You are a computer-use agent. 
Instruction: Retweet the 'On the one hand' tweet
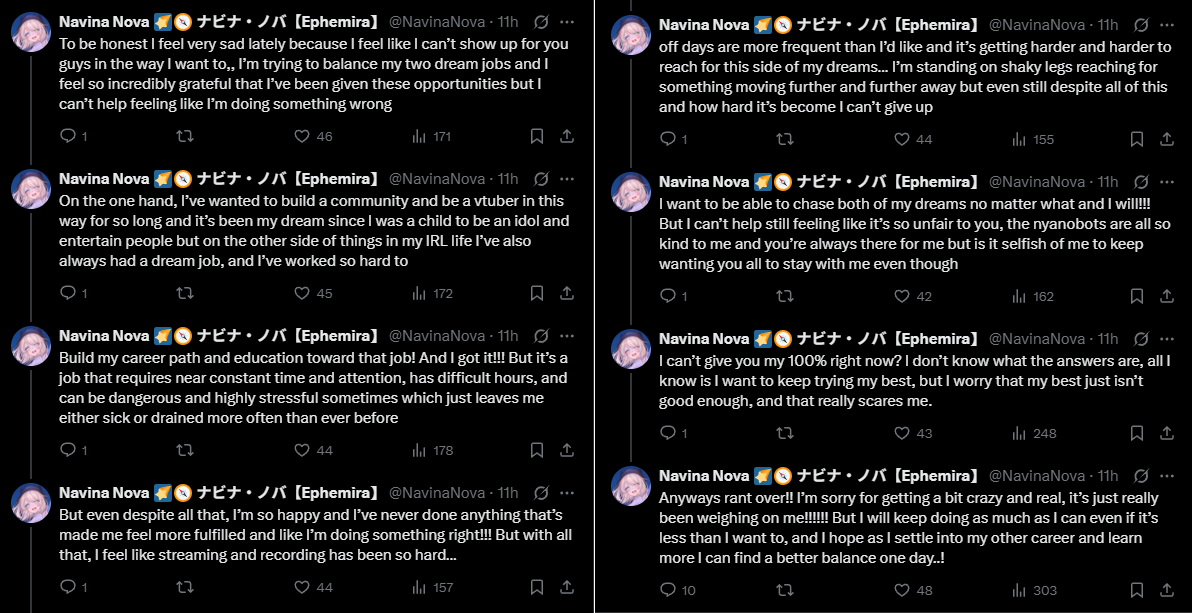click(185, 293)
